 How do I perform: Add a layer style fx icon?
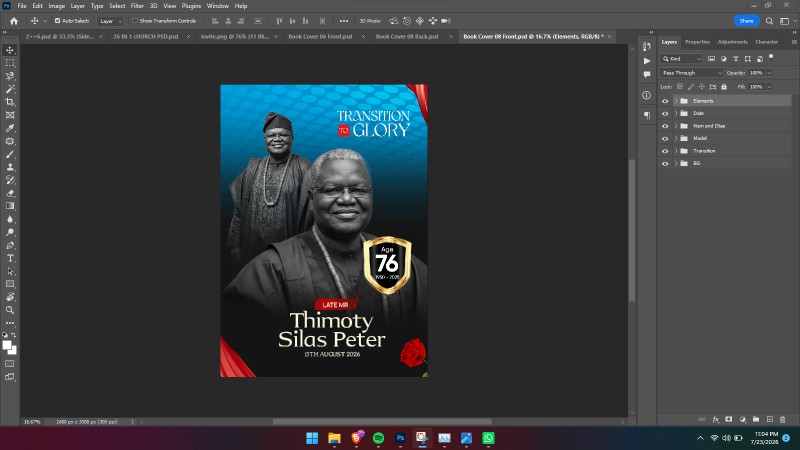716,419
